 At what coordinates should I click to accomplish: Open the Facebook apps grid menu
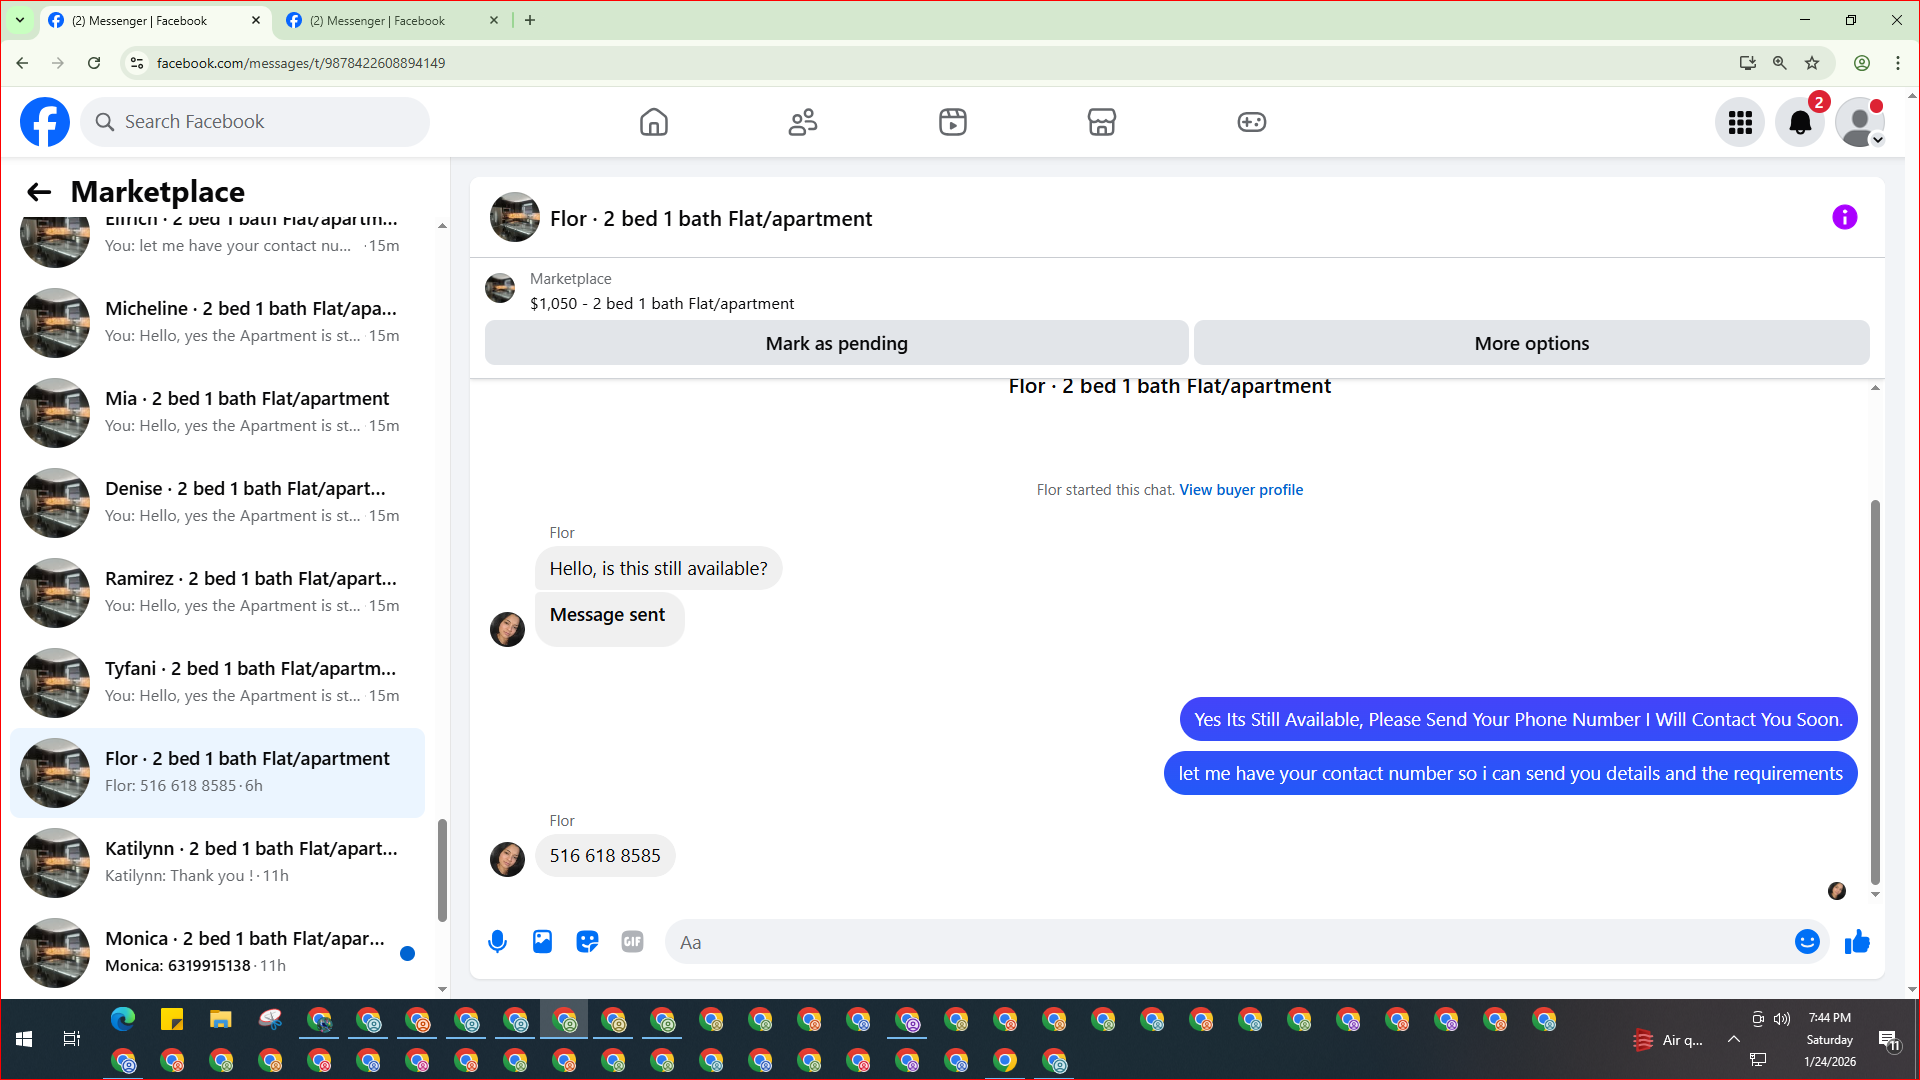pyautogui.click(x=1740, y=122)
